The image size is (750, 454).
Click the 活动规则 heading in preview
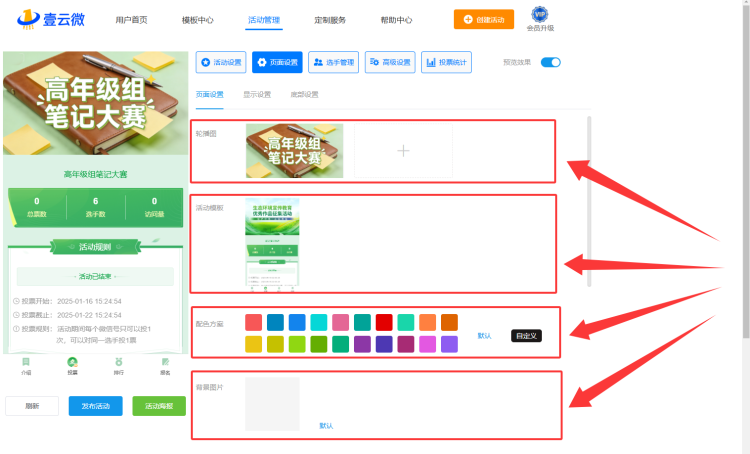(95, 247)
